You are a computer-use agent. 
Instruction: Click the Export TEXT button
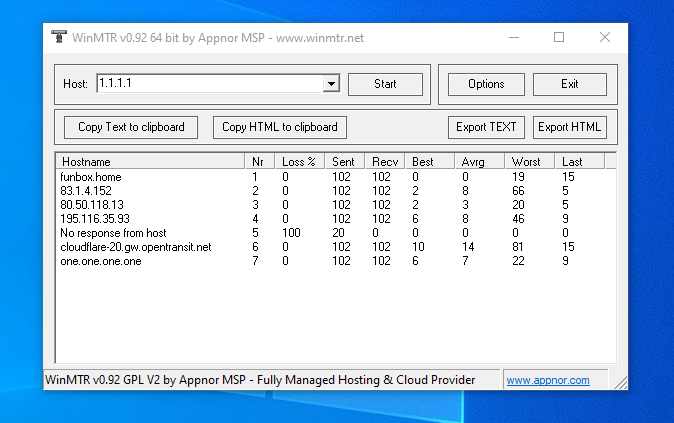point(486,127)
